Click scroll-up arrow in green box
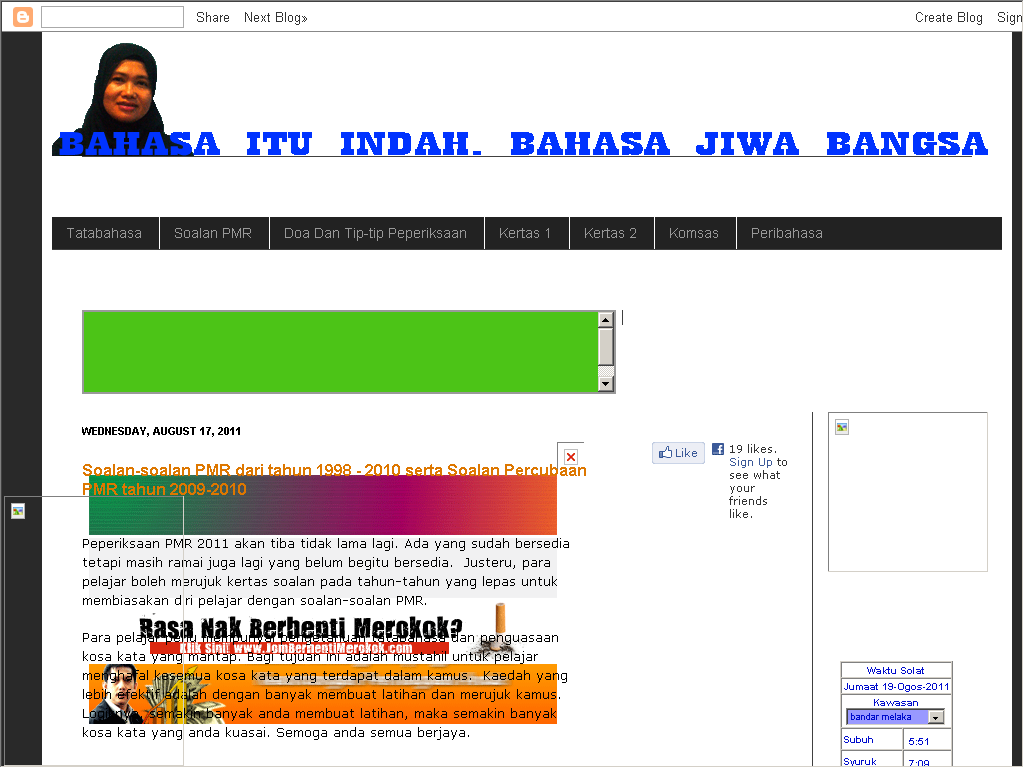This screenshot has height=768, width=1024. [x=605, y=320]
